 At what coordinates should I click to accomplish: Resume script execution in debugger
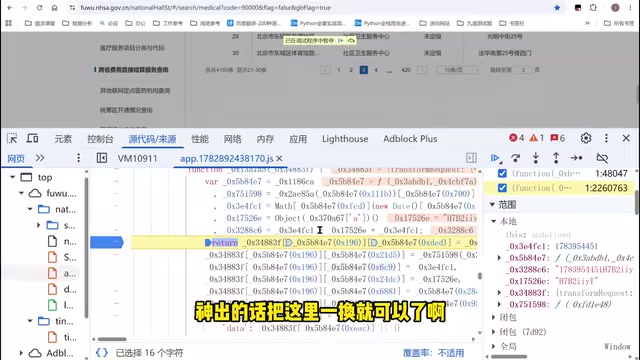(x=496, y=158)
